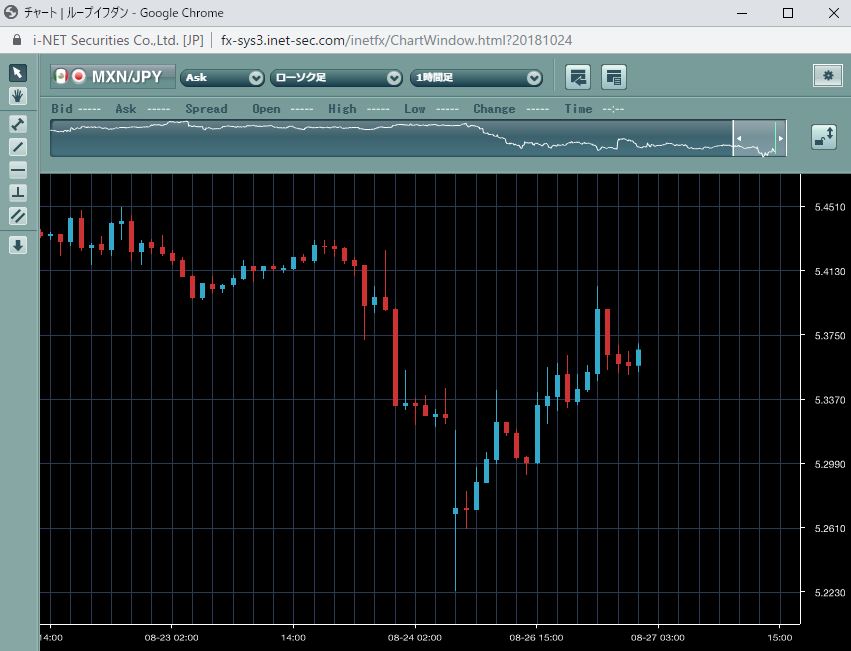851x651 pixels.
Task: Click the 5.2990 price axis label
Action: tap(830, 464)
